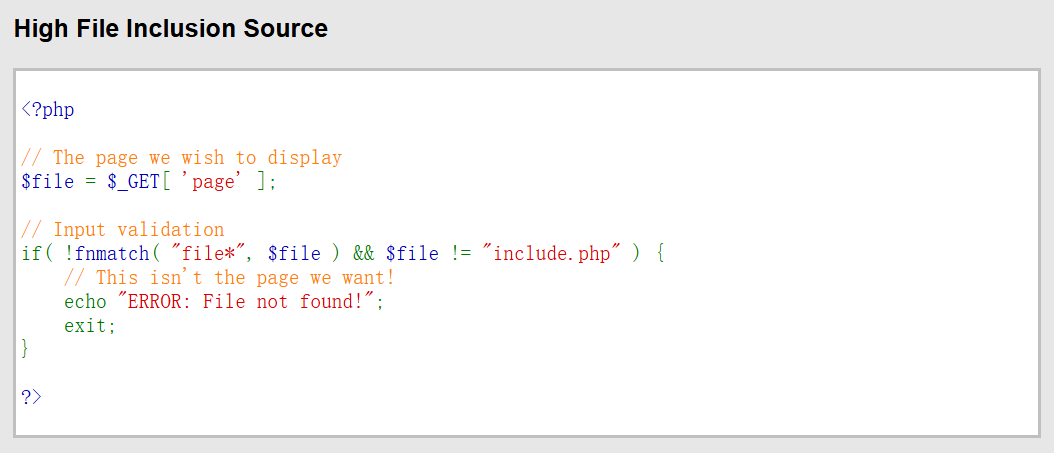Click the closing ?> PHP tag
The image size is (1054, 453).
coord(32,397)
